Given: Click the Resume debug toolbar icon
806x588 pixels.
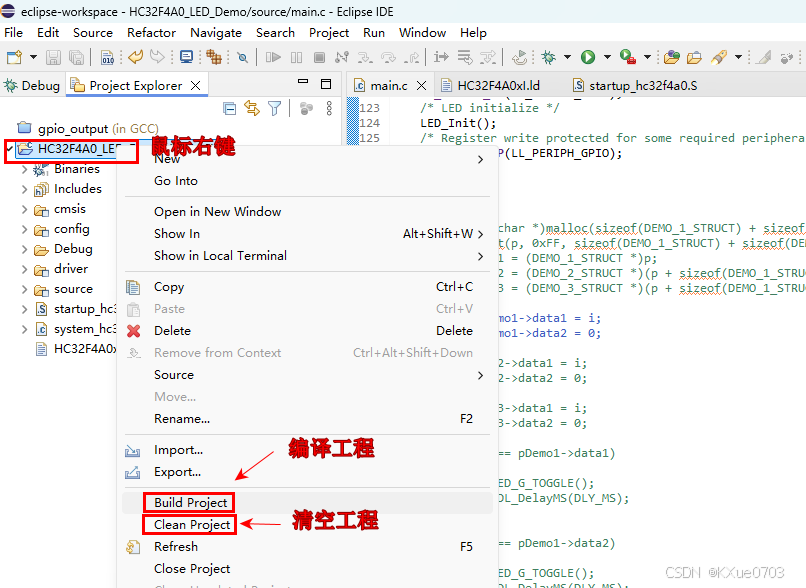Looking at the screenshot, I should (x=273, y=57).
